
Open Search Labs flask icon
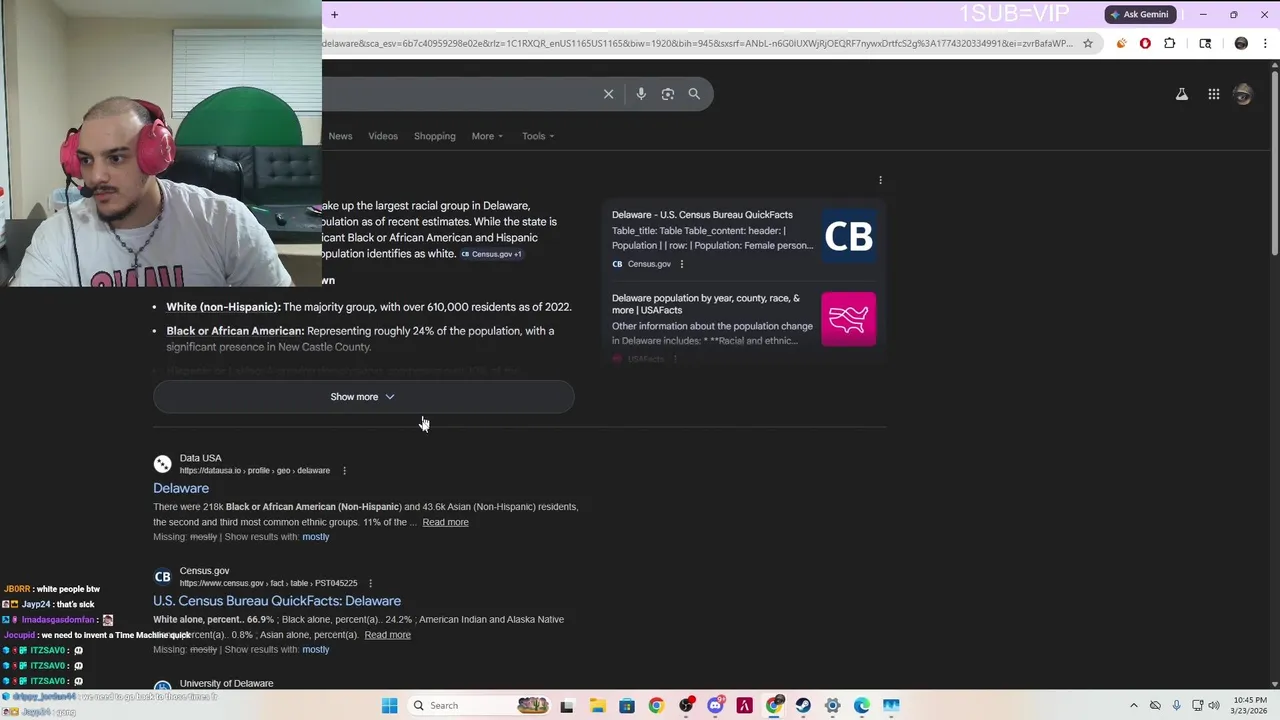(1182, 94)
